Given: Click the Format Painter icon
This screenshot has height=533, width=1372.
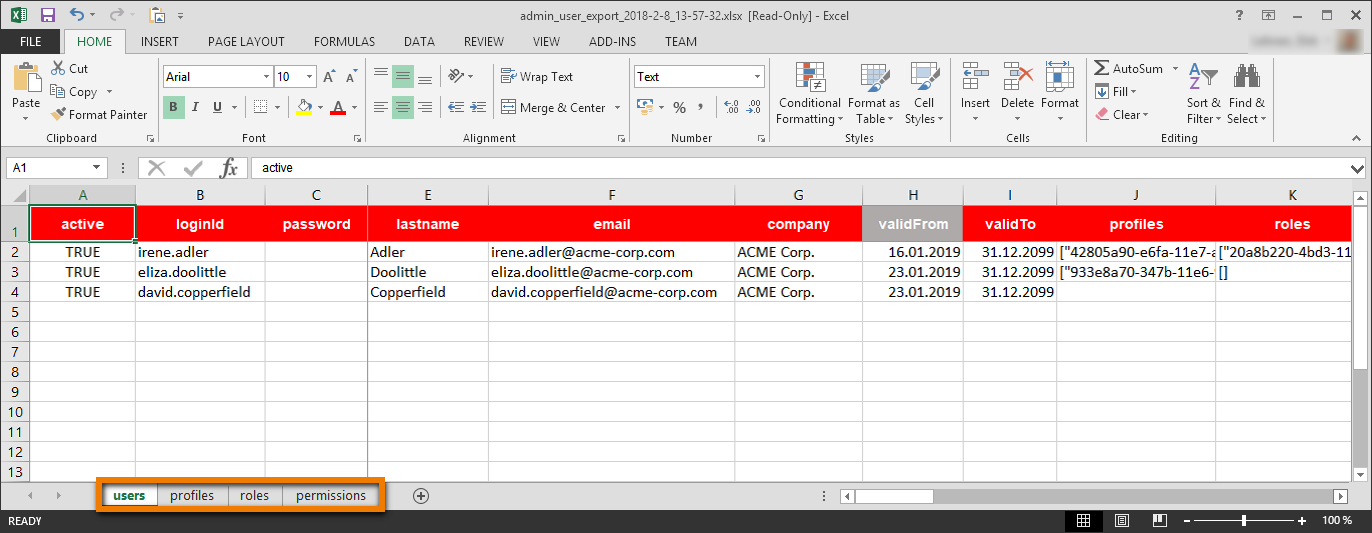Looking at the screenshot, I should (59, 115).
